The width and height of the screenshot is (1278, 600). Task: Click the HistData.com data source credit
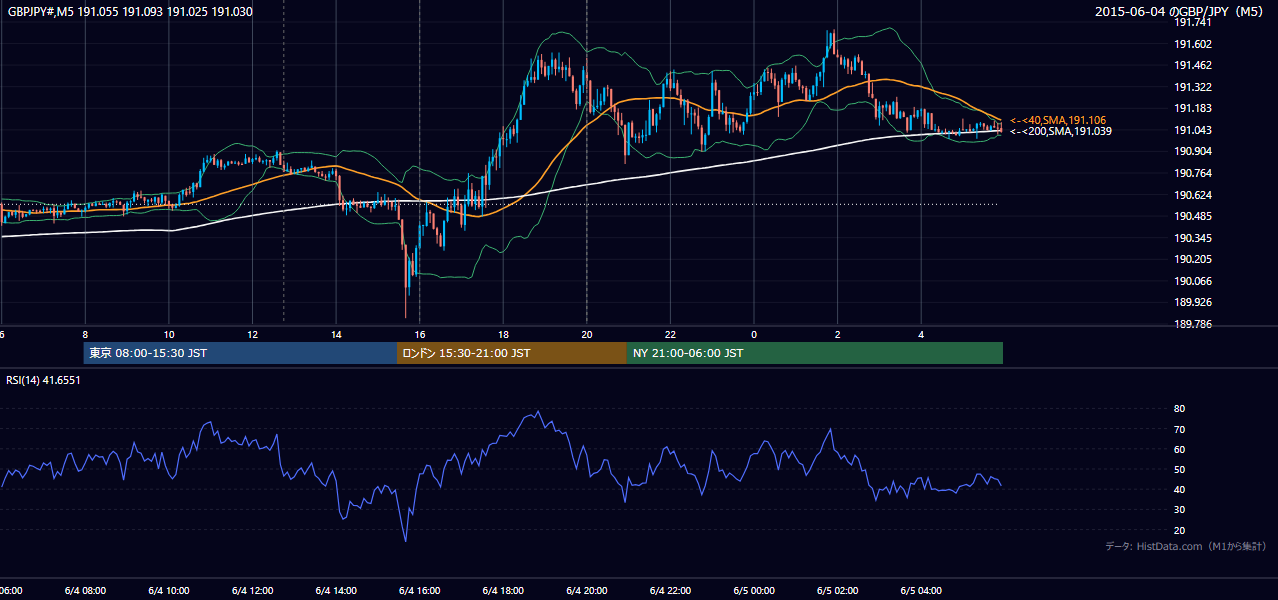[x=1185, y=546]
